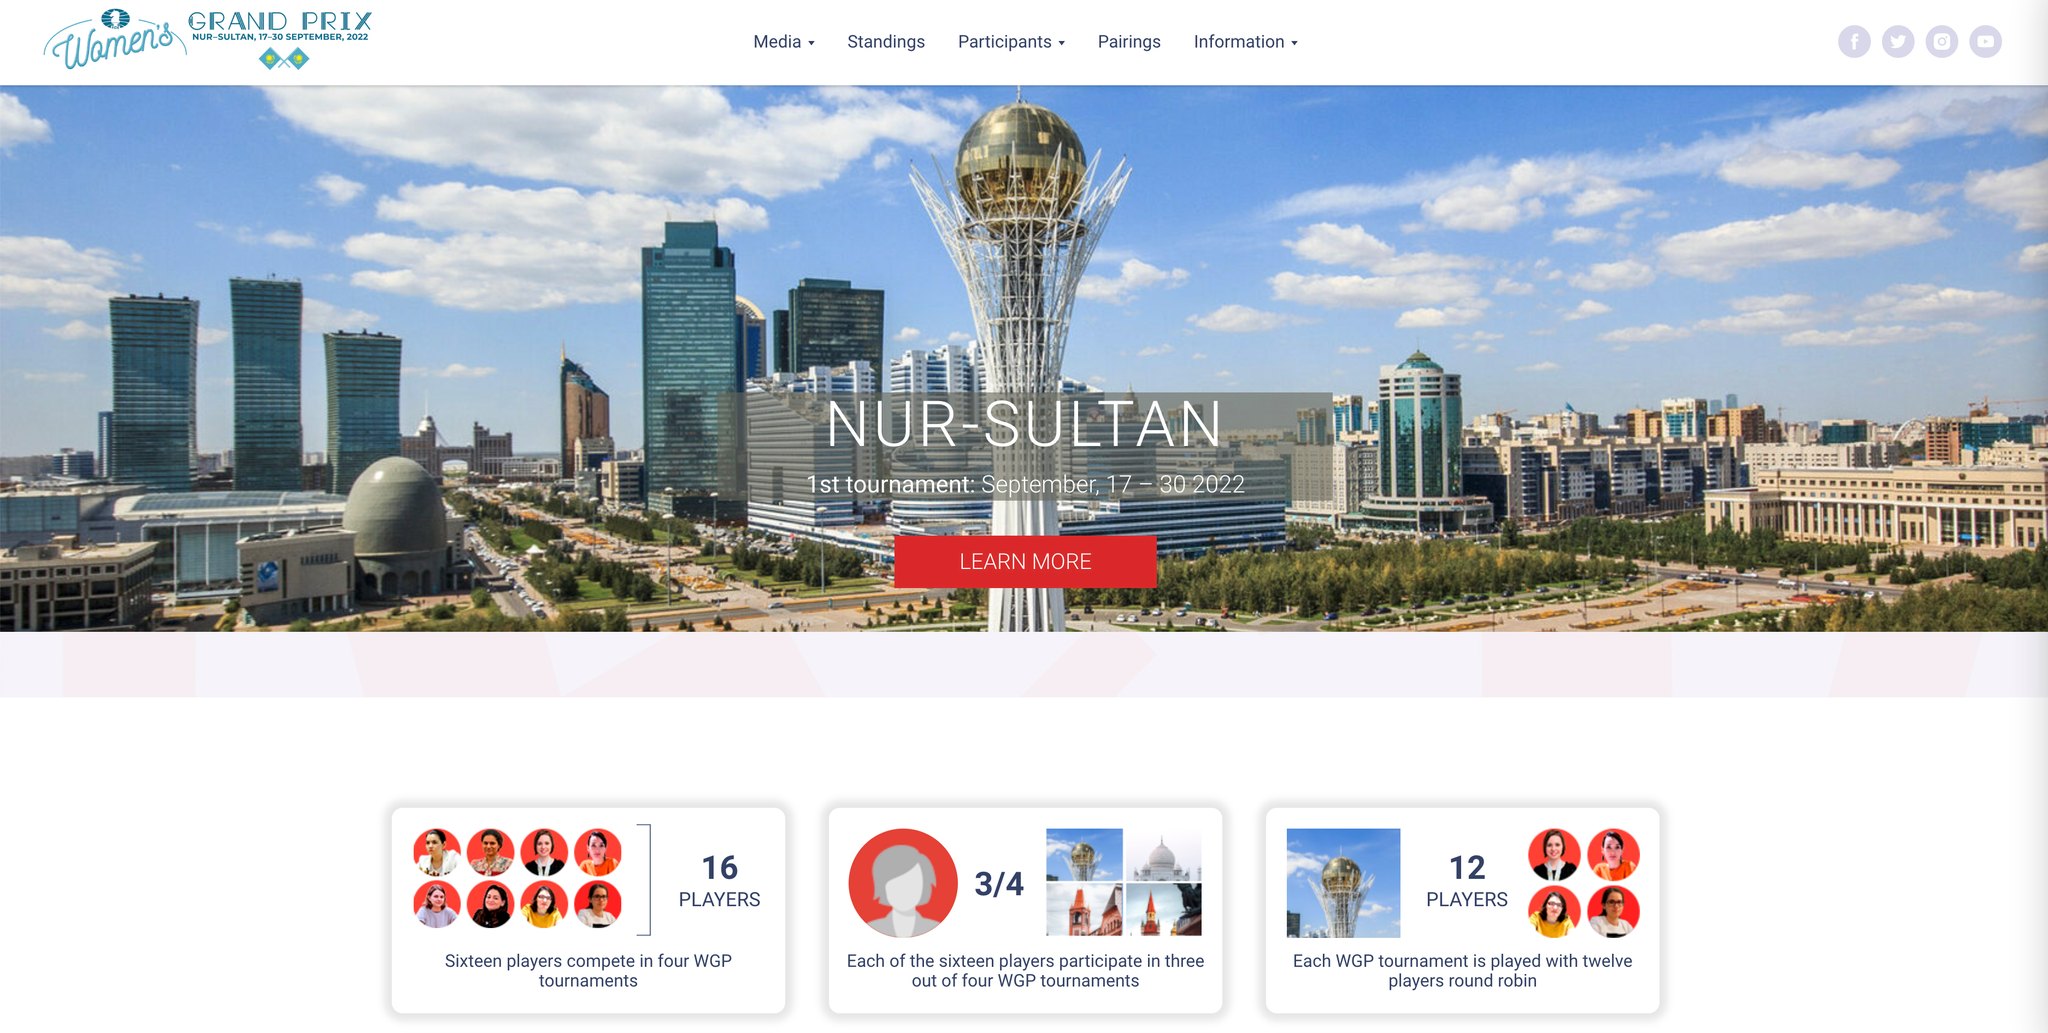This screenshot has width=2048, height=1033.
Task: Open the Twitter social link
Action: pos(1898,42)
